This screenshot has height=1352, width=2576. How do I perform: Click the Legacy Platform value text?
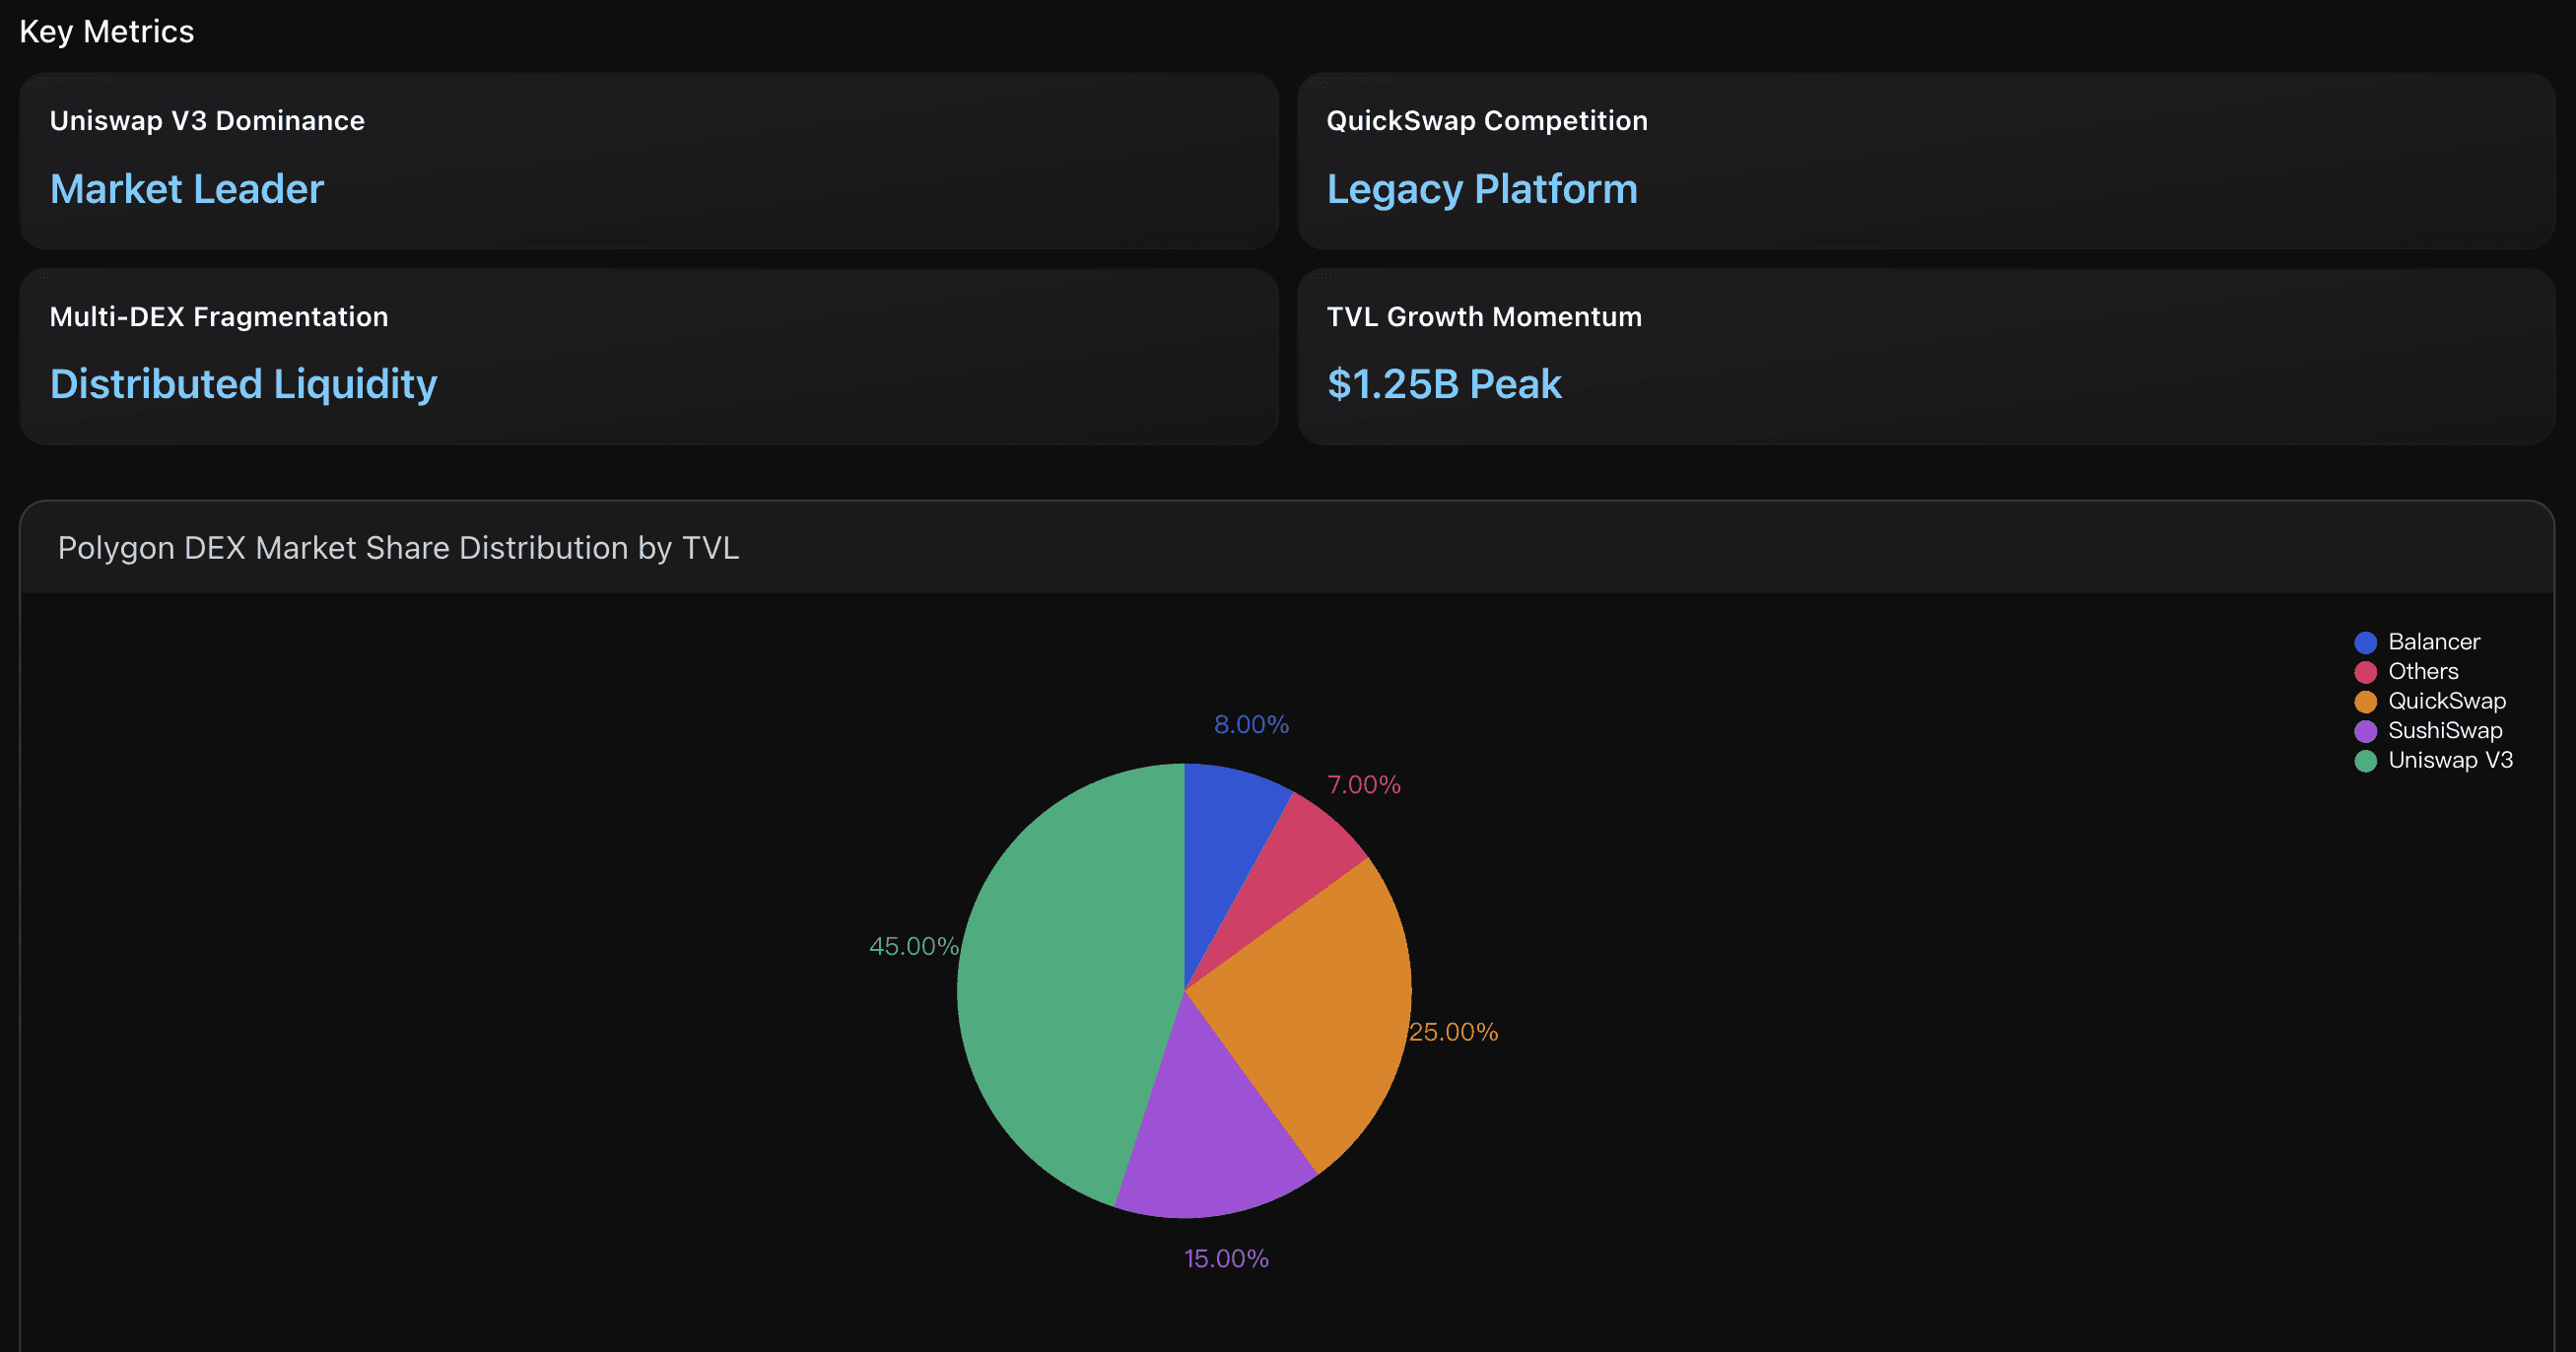tap(1482, 189)
